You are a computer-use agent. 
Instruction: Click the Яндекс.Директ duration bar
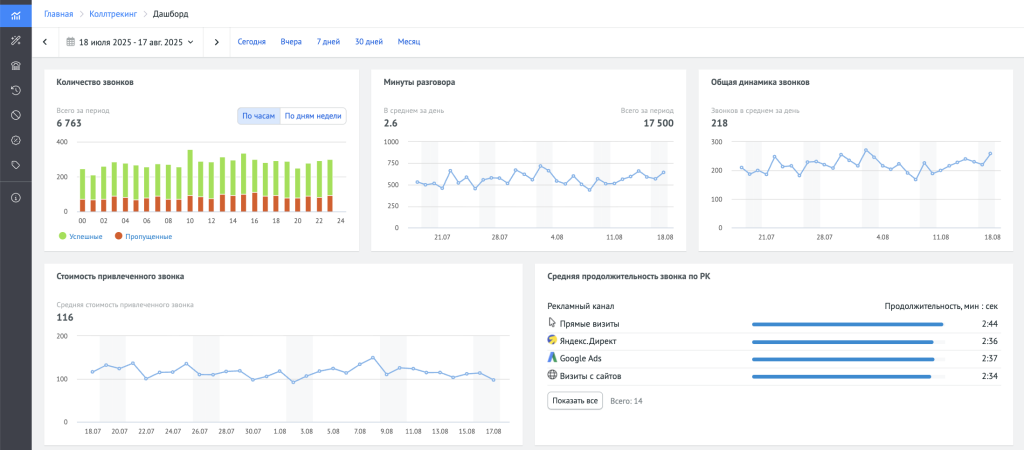(843, 341)
